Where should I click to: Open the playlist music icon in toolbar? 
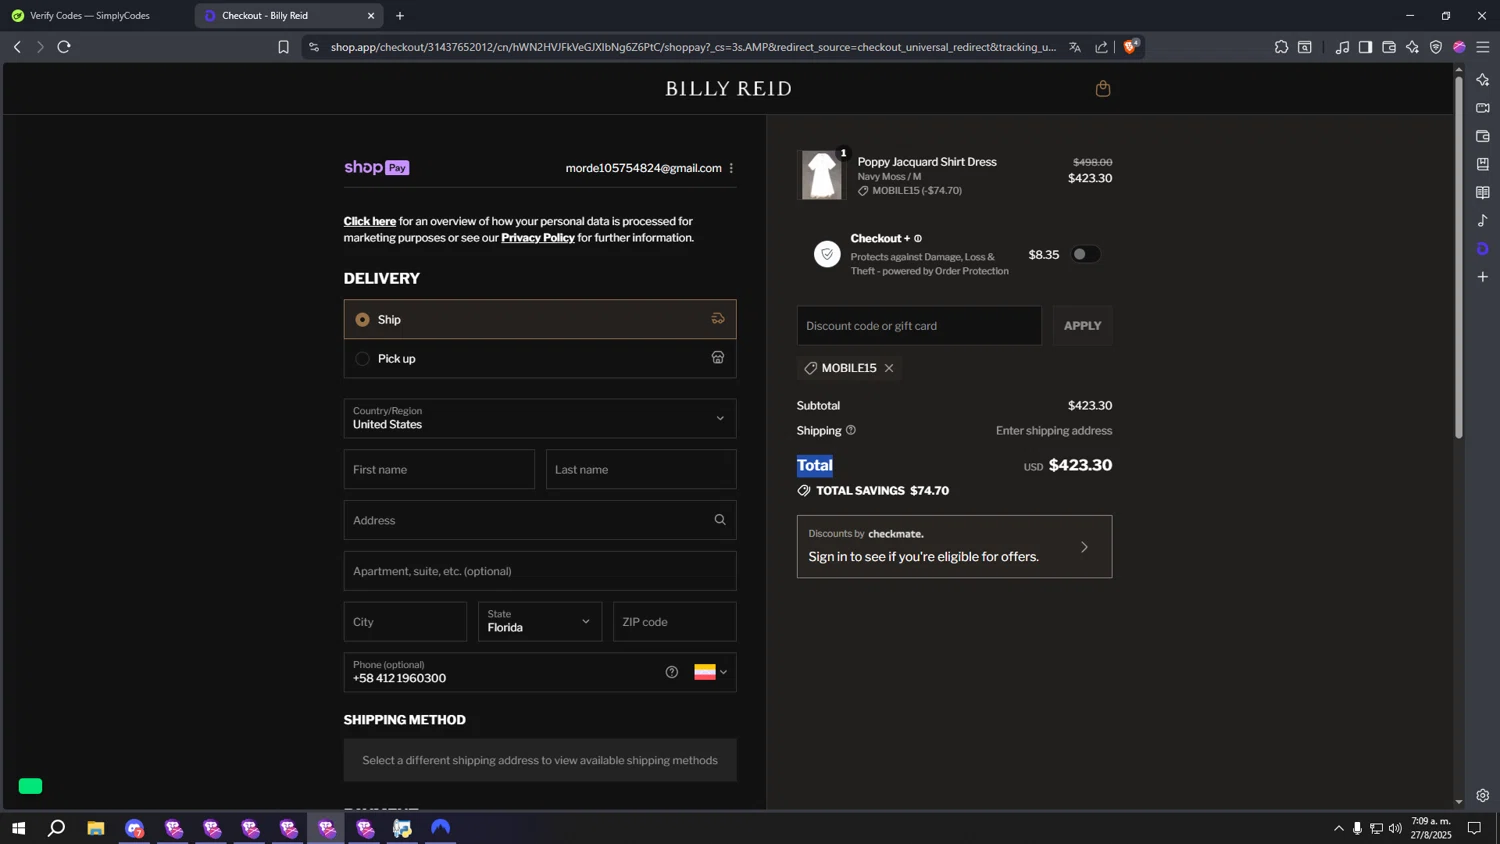click(x=1342, y=47)
